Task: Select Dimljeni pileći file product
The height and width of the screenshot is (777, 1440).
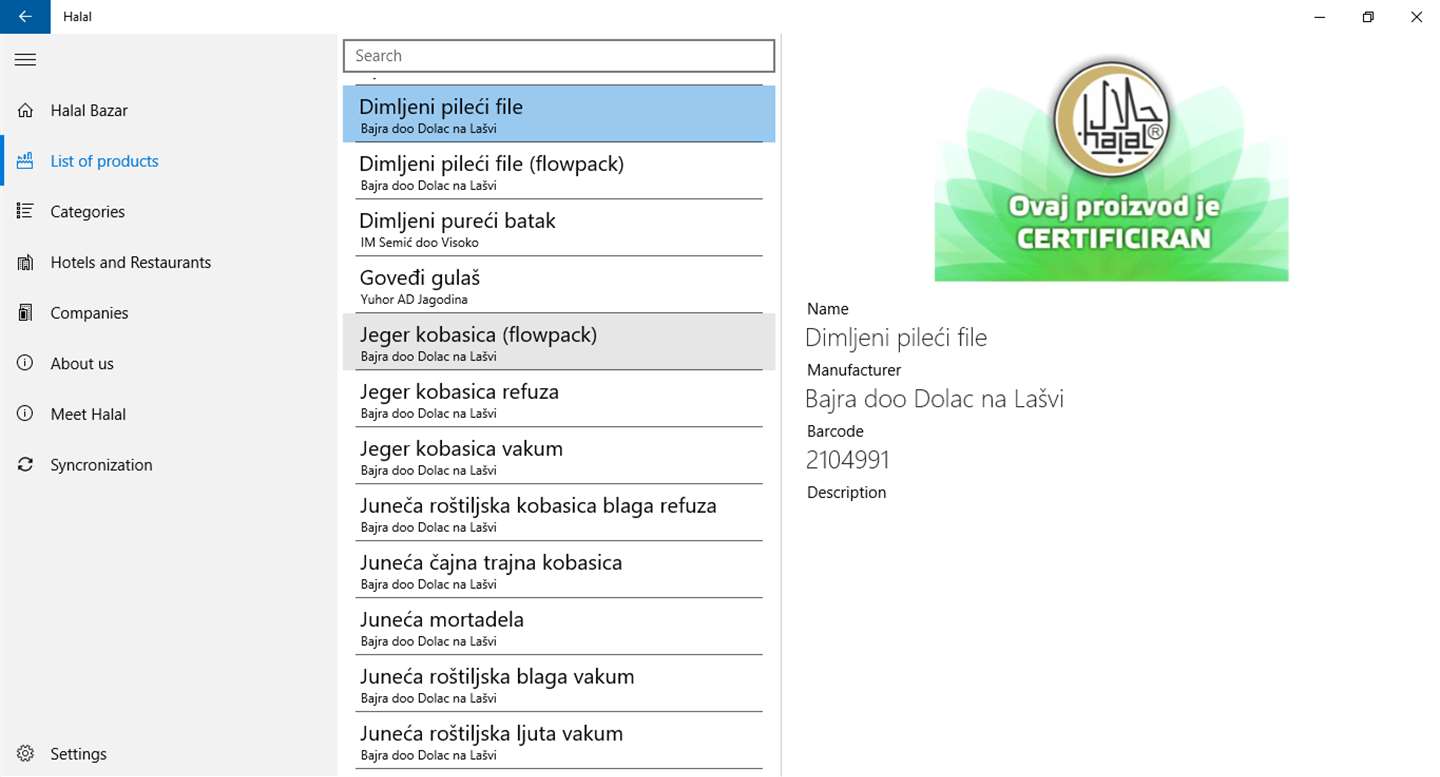Action: (x=559, y=114)
